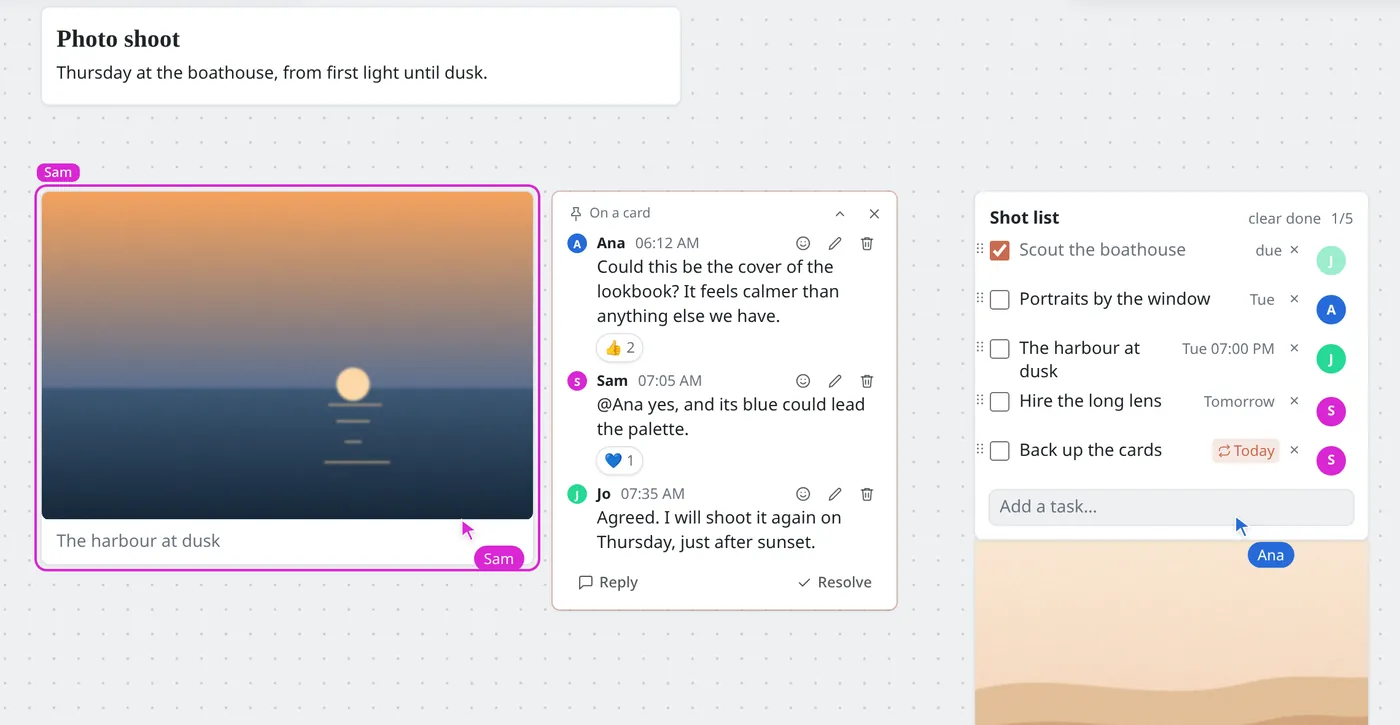
Task: Collapse the comment thread with the chevron
Action: 840,214
